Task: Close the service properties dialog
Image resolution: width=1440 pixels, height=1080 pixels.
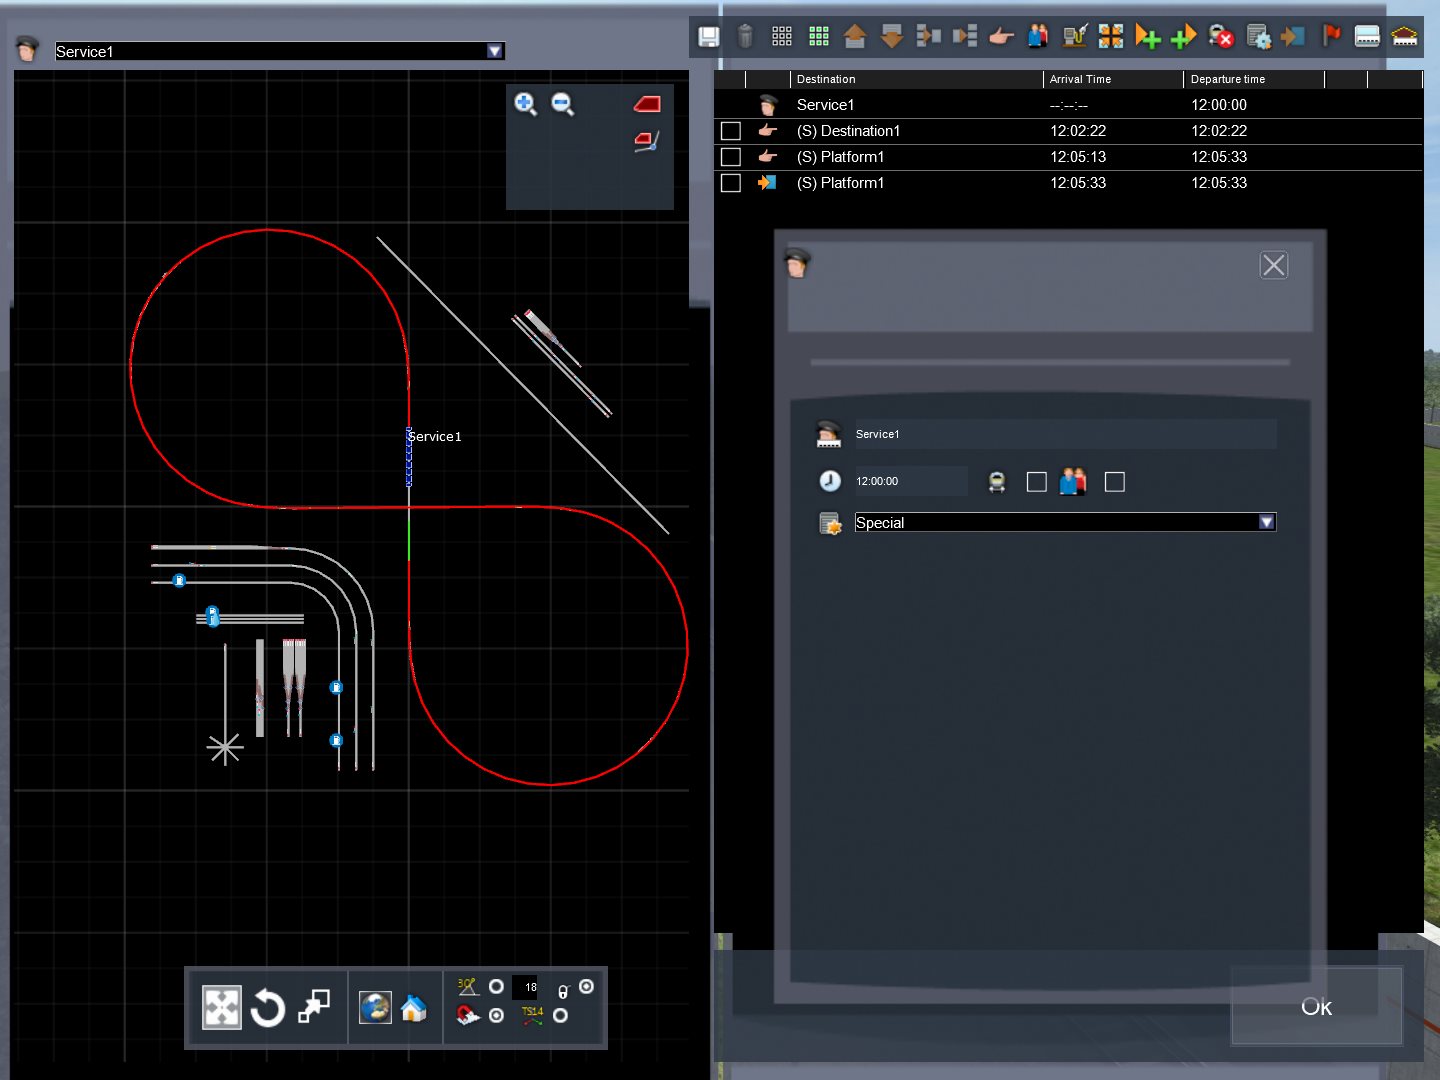Action: [x=1273, y=265]
